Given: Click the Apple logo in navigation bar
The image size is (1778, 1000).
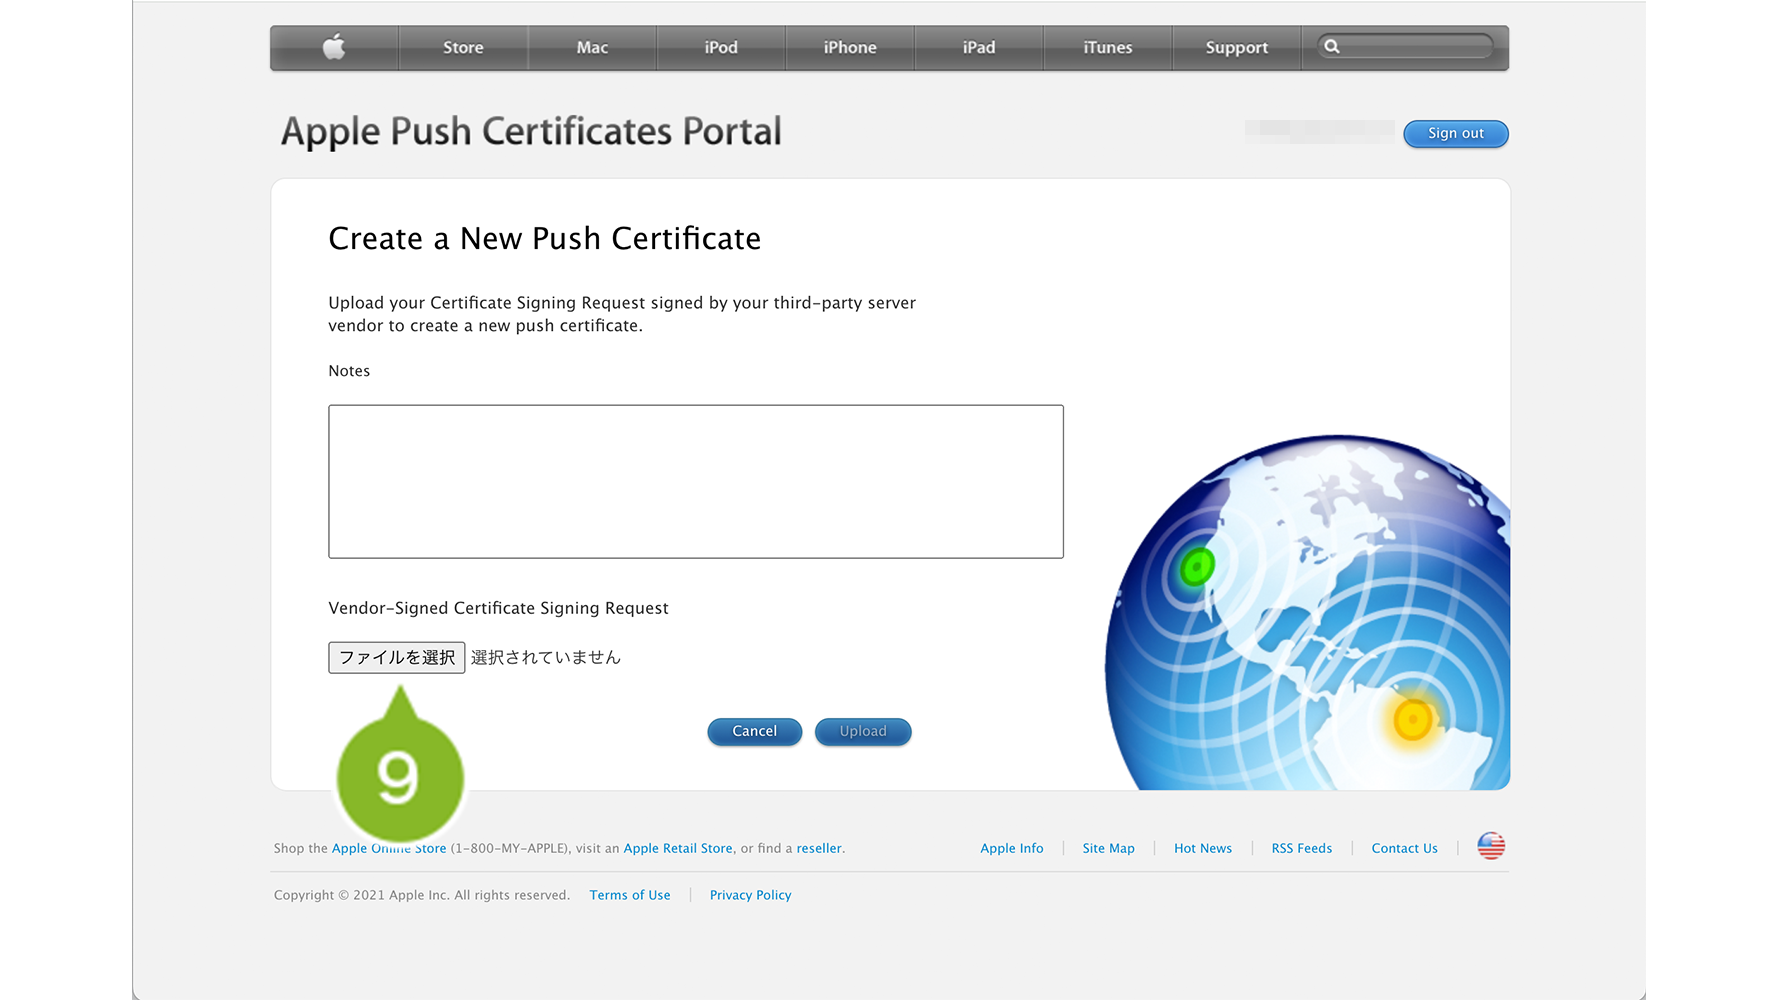Looking at the screenshot, I should pyautogui.click(x=334, y=47).
